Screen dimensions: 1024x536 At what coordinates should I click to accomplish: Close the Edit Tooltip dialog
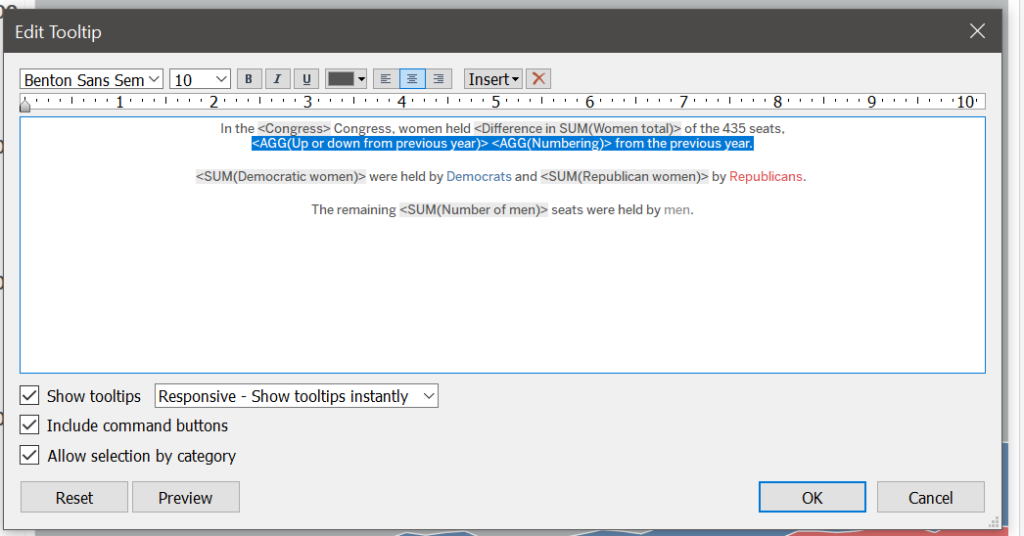pyautogui.click(x=977, y=31)
